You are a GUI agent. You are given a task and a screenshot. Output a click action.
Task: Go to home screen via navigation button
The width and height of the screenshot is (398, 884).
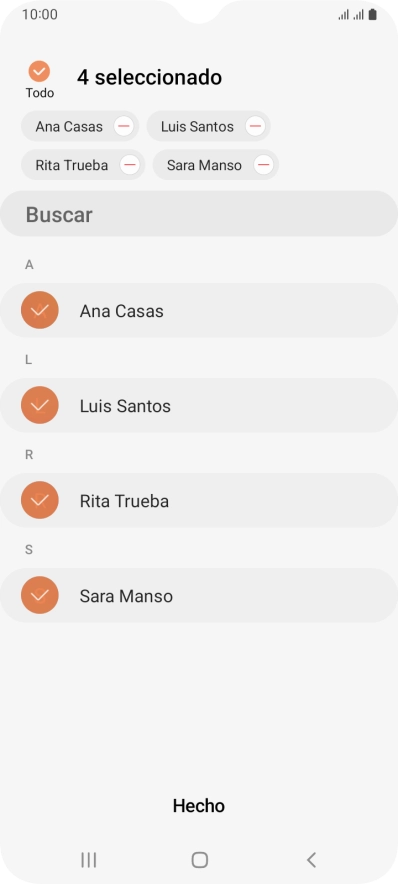200,860
